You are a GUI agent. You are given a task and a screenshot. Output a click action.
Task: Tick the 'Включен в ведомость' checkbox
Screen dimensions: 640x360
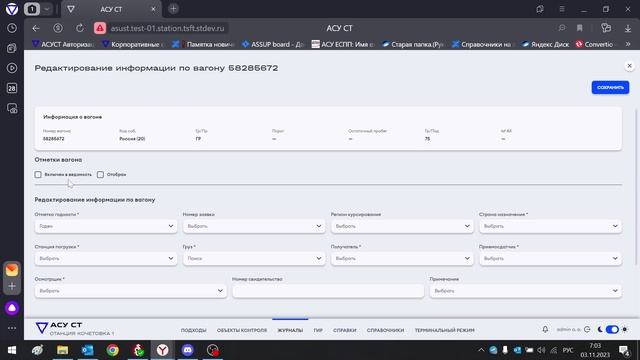(x=38, y=175)
